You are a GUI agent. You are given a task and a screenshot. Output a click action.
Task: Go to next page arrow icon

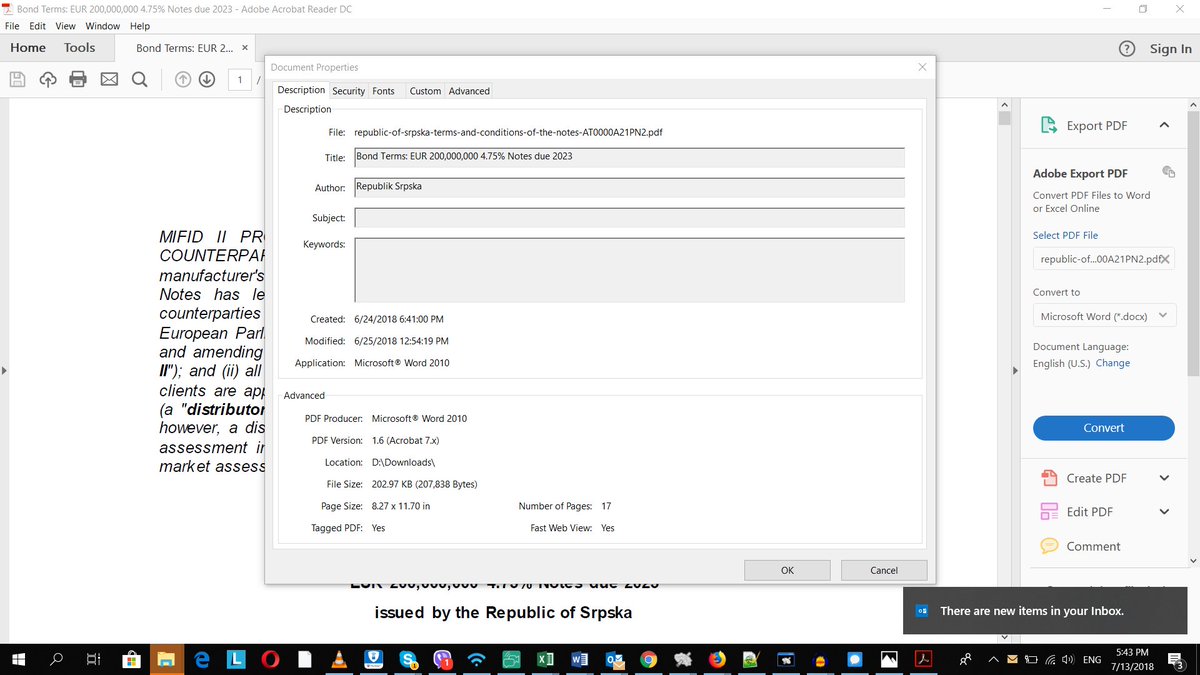pos(207,80)
